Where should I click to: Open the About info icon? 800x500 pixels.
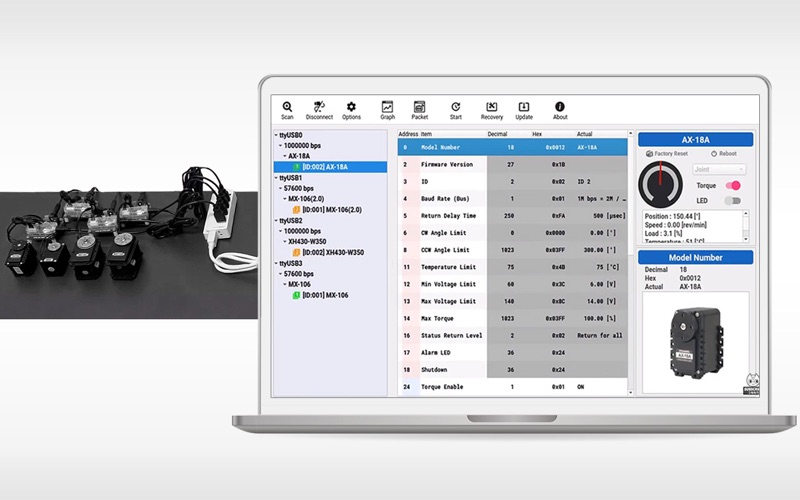pos(560,106)
